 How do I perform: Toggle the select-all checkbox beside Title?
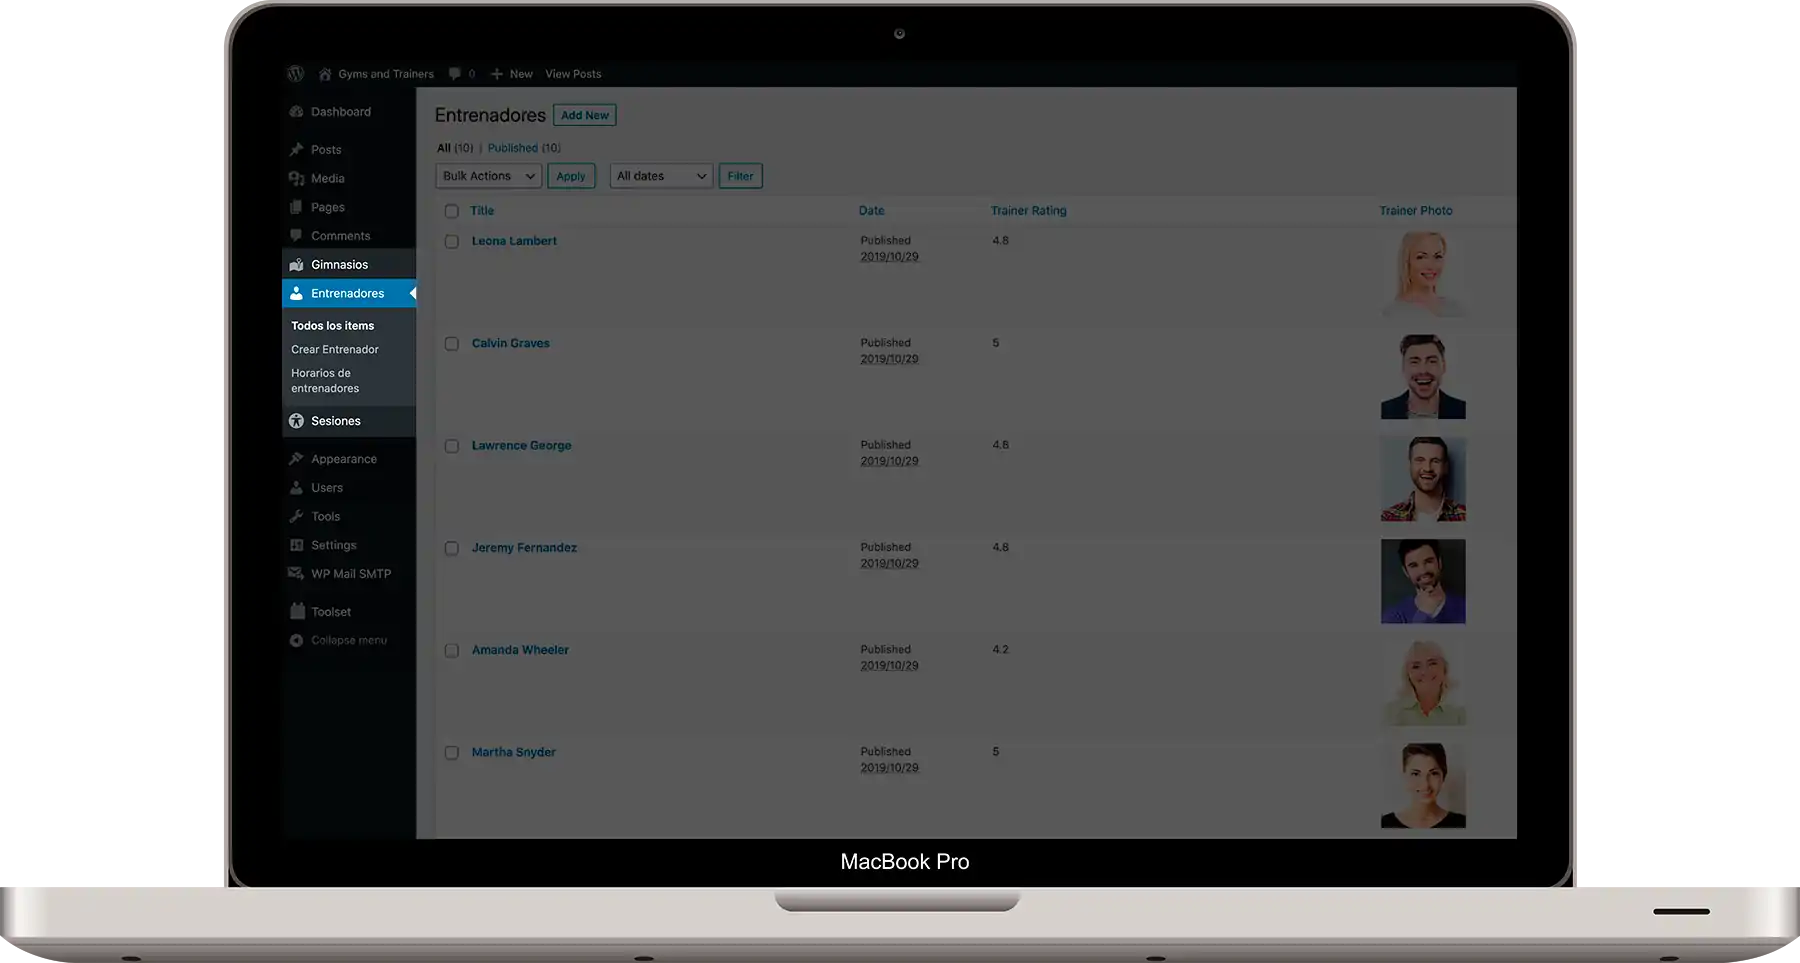pyautogui.click(x=452, y=211)
